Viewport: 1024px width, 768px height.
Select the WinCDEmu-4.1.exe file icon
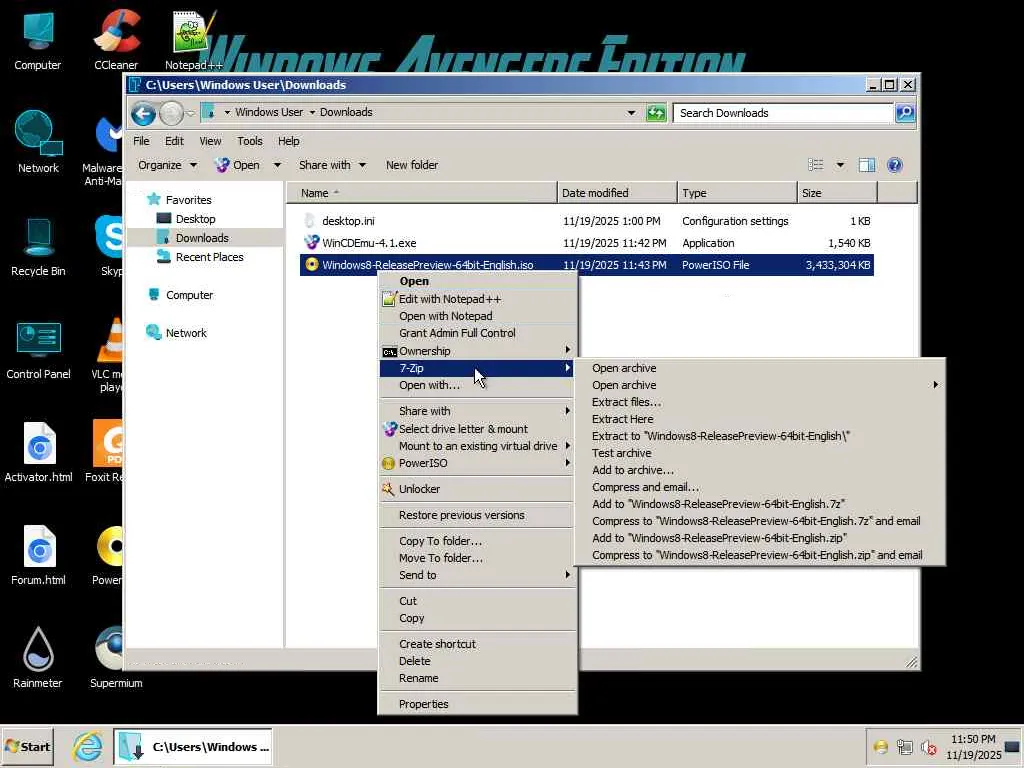point(312,242)
